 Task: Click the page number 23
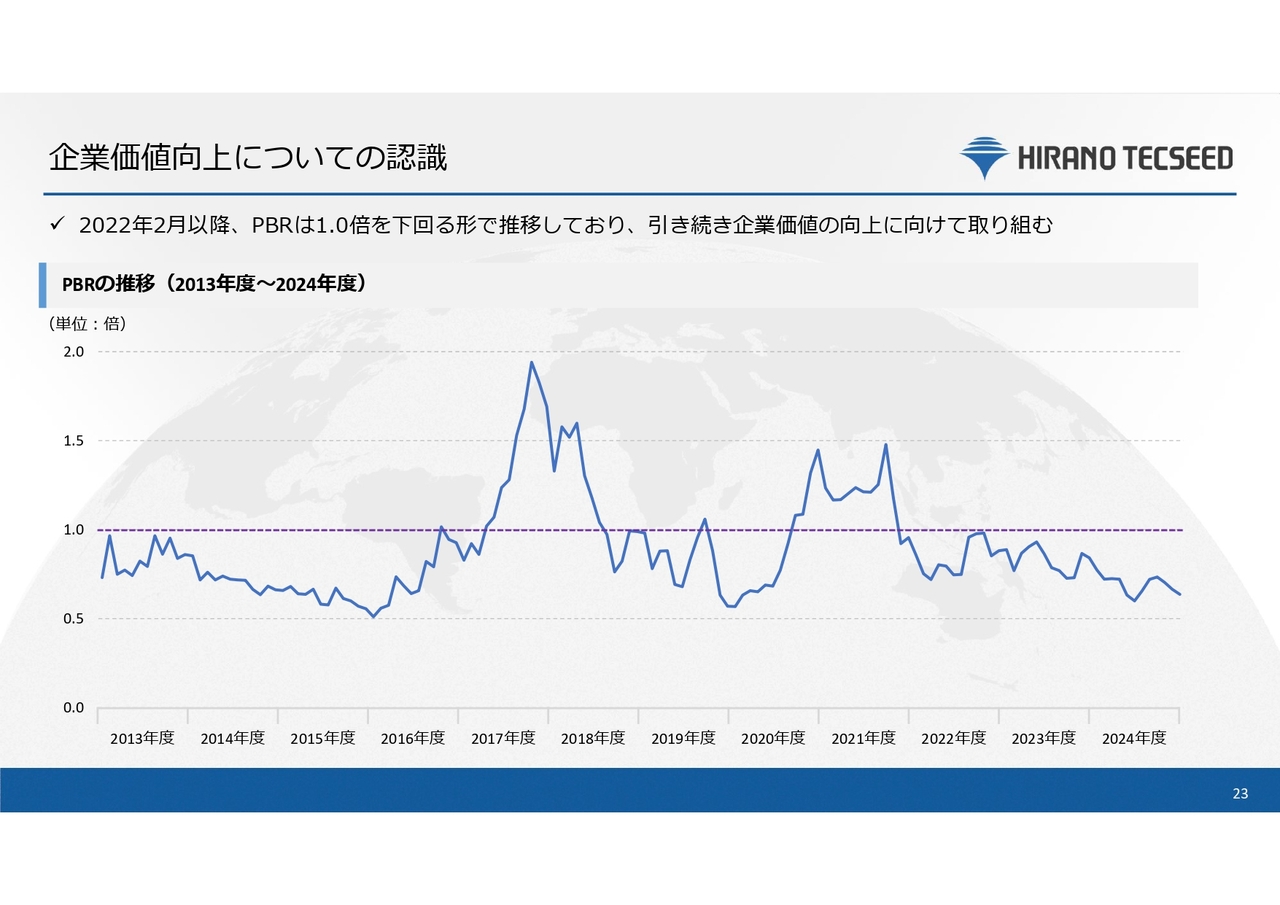[x=1240, y=794]
